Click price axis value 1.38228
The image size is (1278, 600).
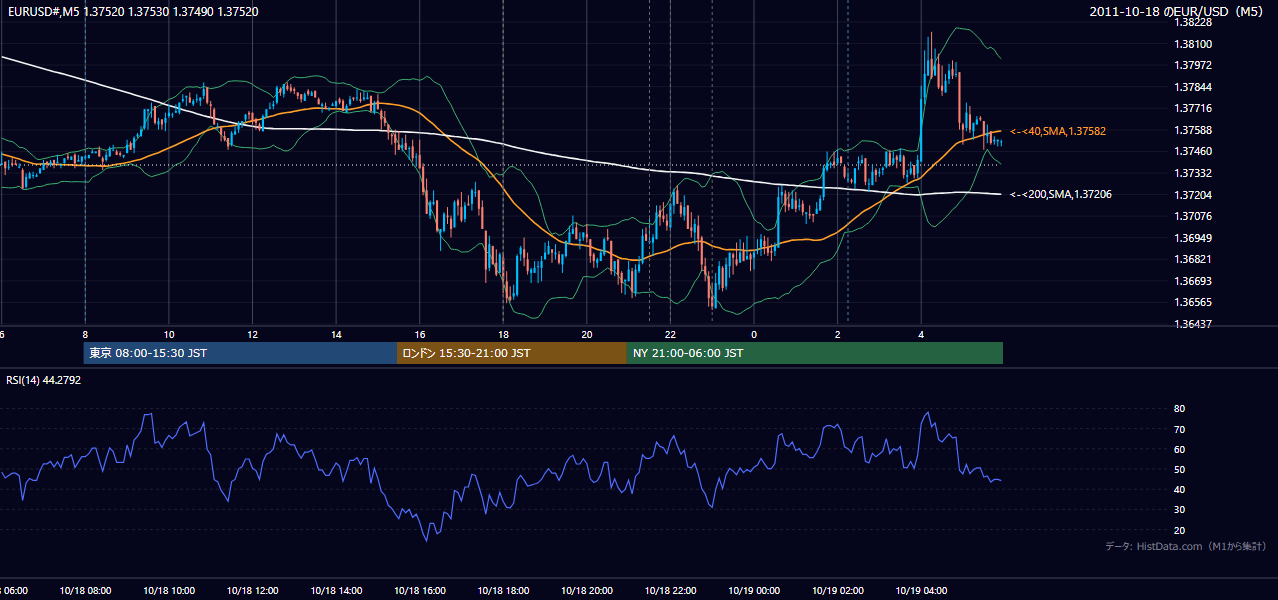point(1194,22)
